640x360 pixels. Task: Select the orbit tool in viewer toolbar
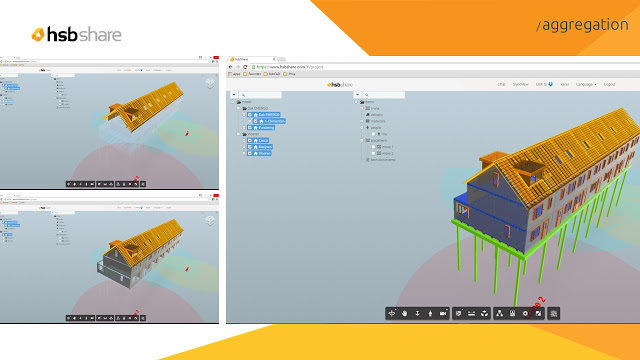[392, 313]
